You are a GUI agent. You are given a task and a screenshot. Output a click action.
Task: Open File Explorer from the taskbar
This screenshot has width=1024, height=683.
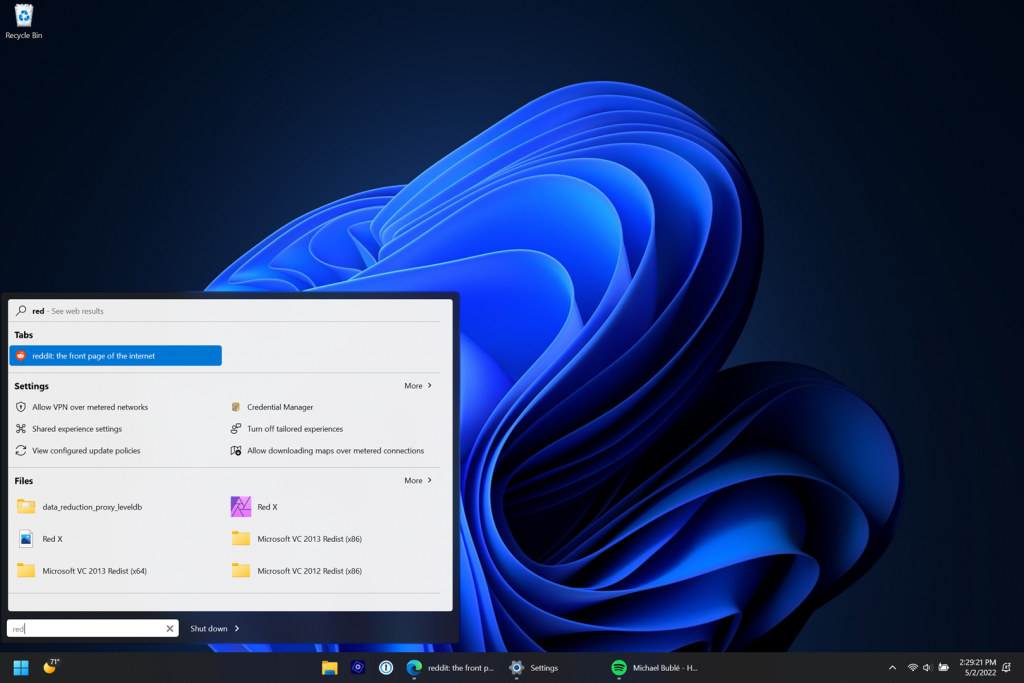[x=329, y=667]
